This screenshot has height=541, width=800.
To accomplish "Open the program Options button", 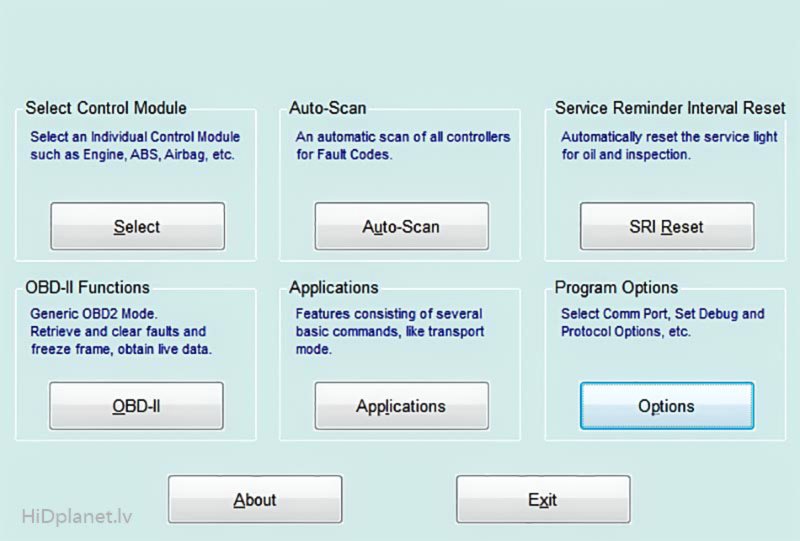I will 666,406.
